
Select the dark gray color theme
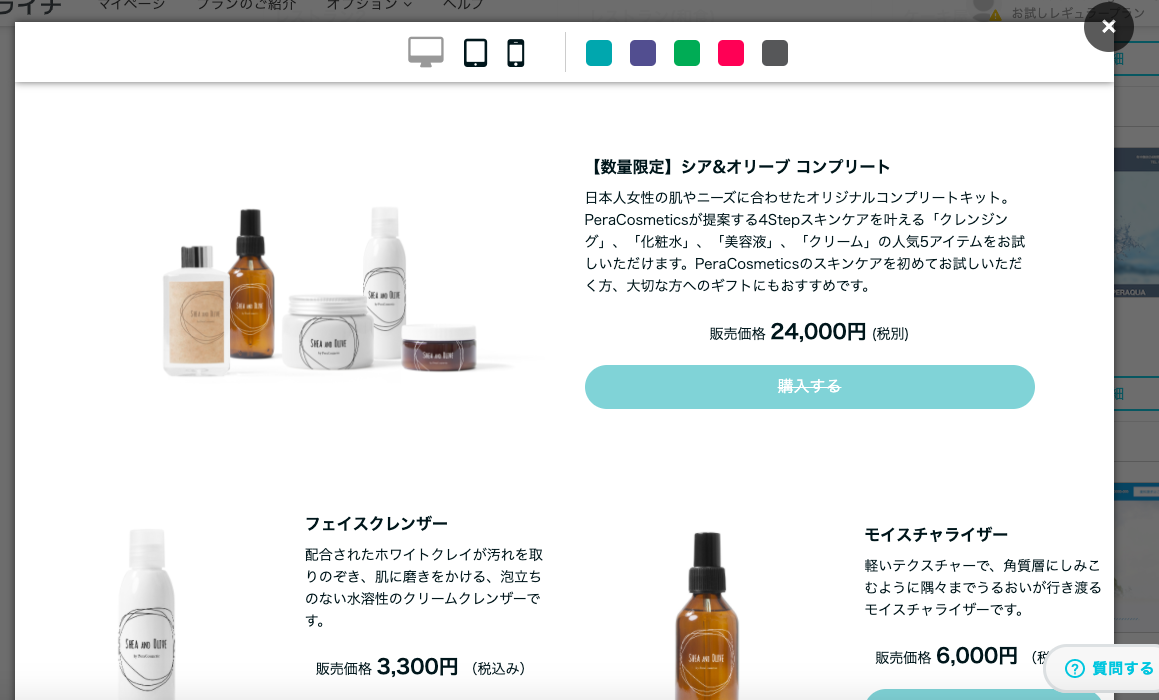point(775,53)
